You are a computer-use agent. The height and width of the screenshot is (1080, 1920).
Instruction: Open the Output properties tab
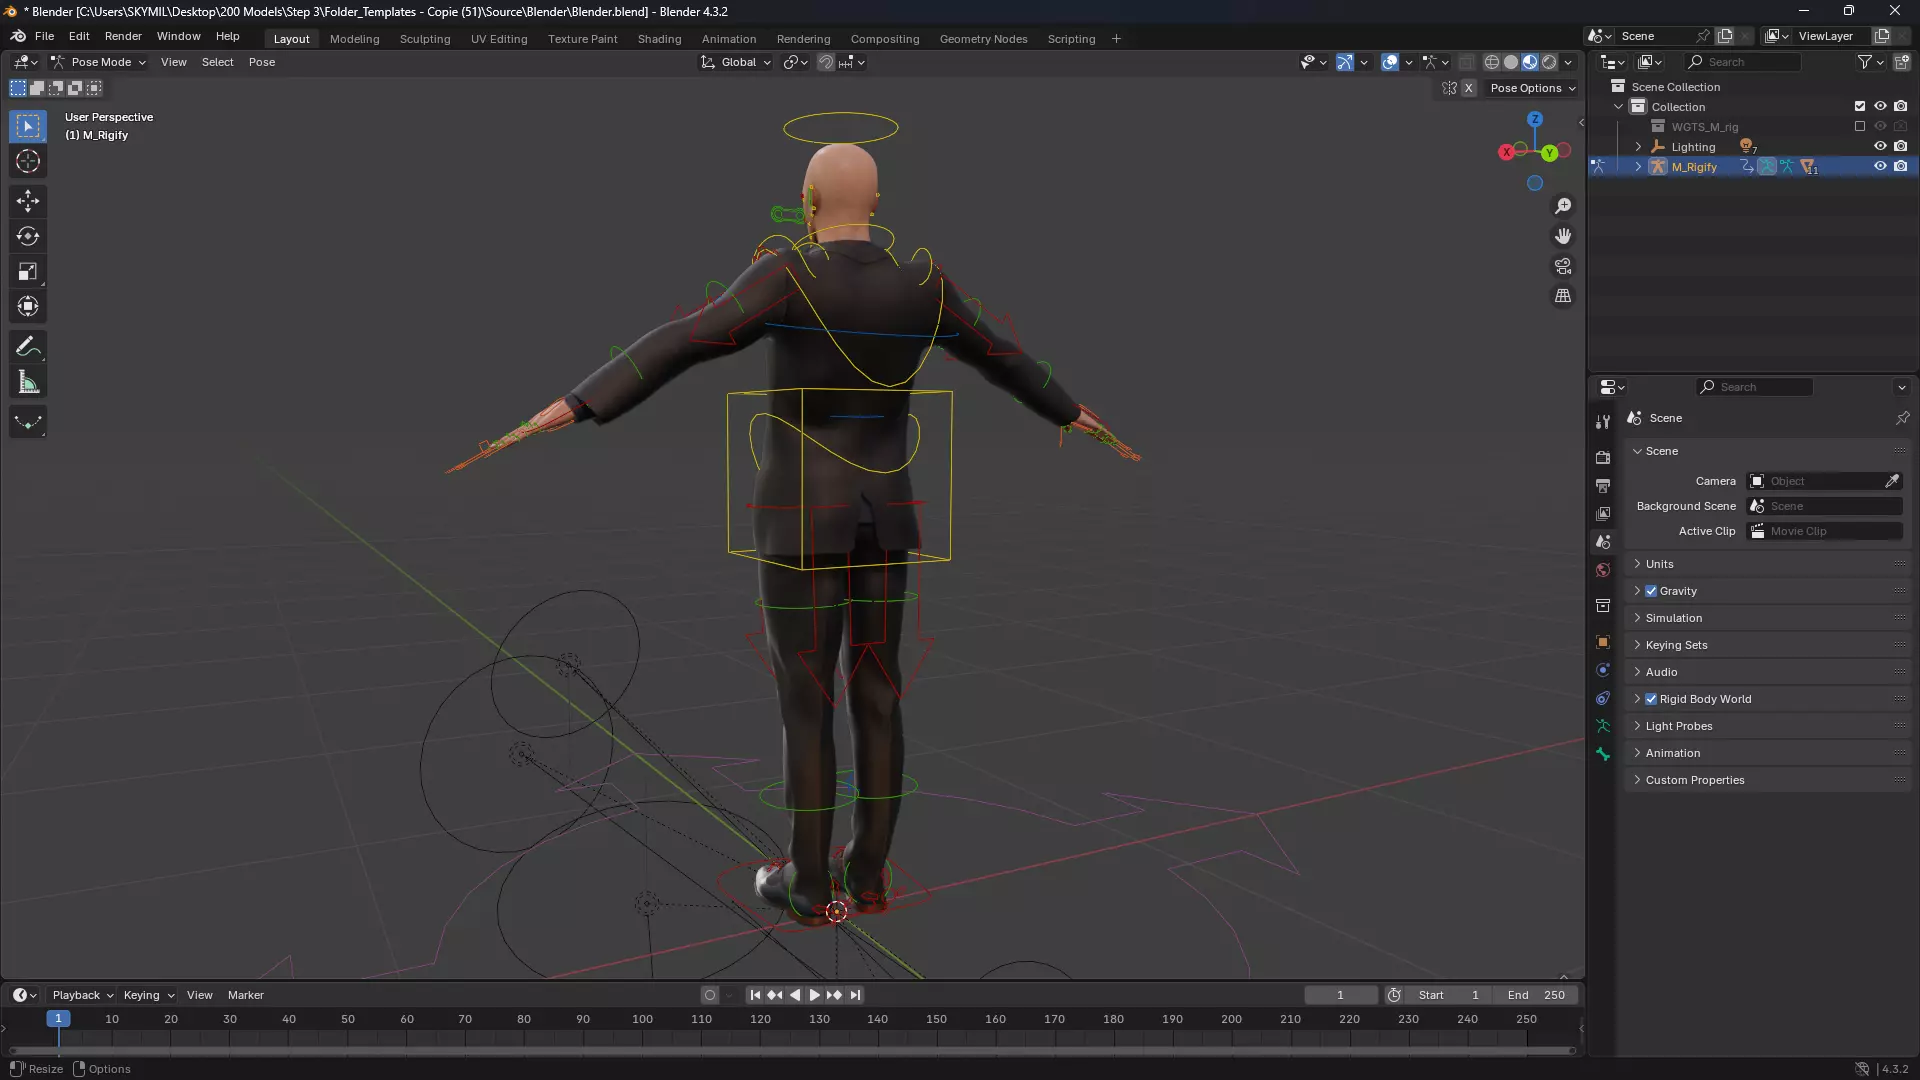pos(1603,485)
